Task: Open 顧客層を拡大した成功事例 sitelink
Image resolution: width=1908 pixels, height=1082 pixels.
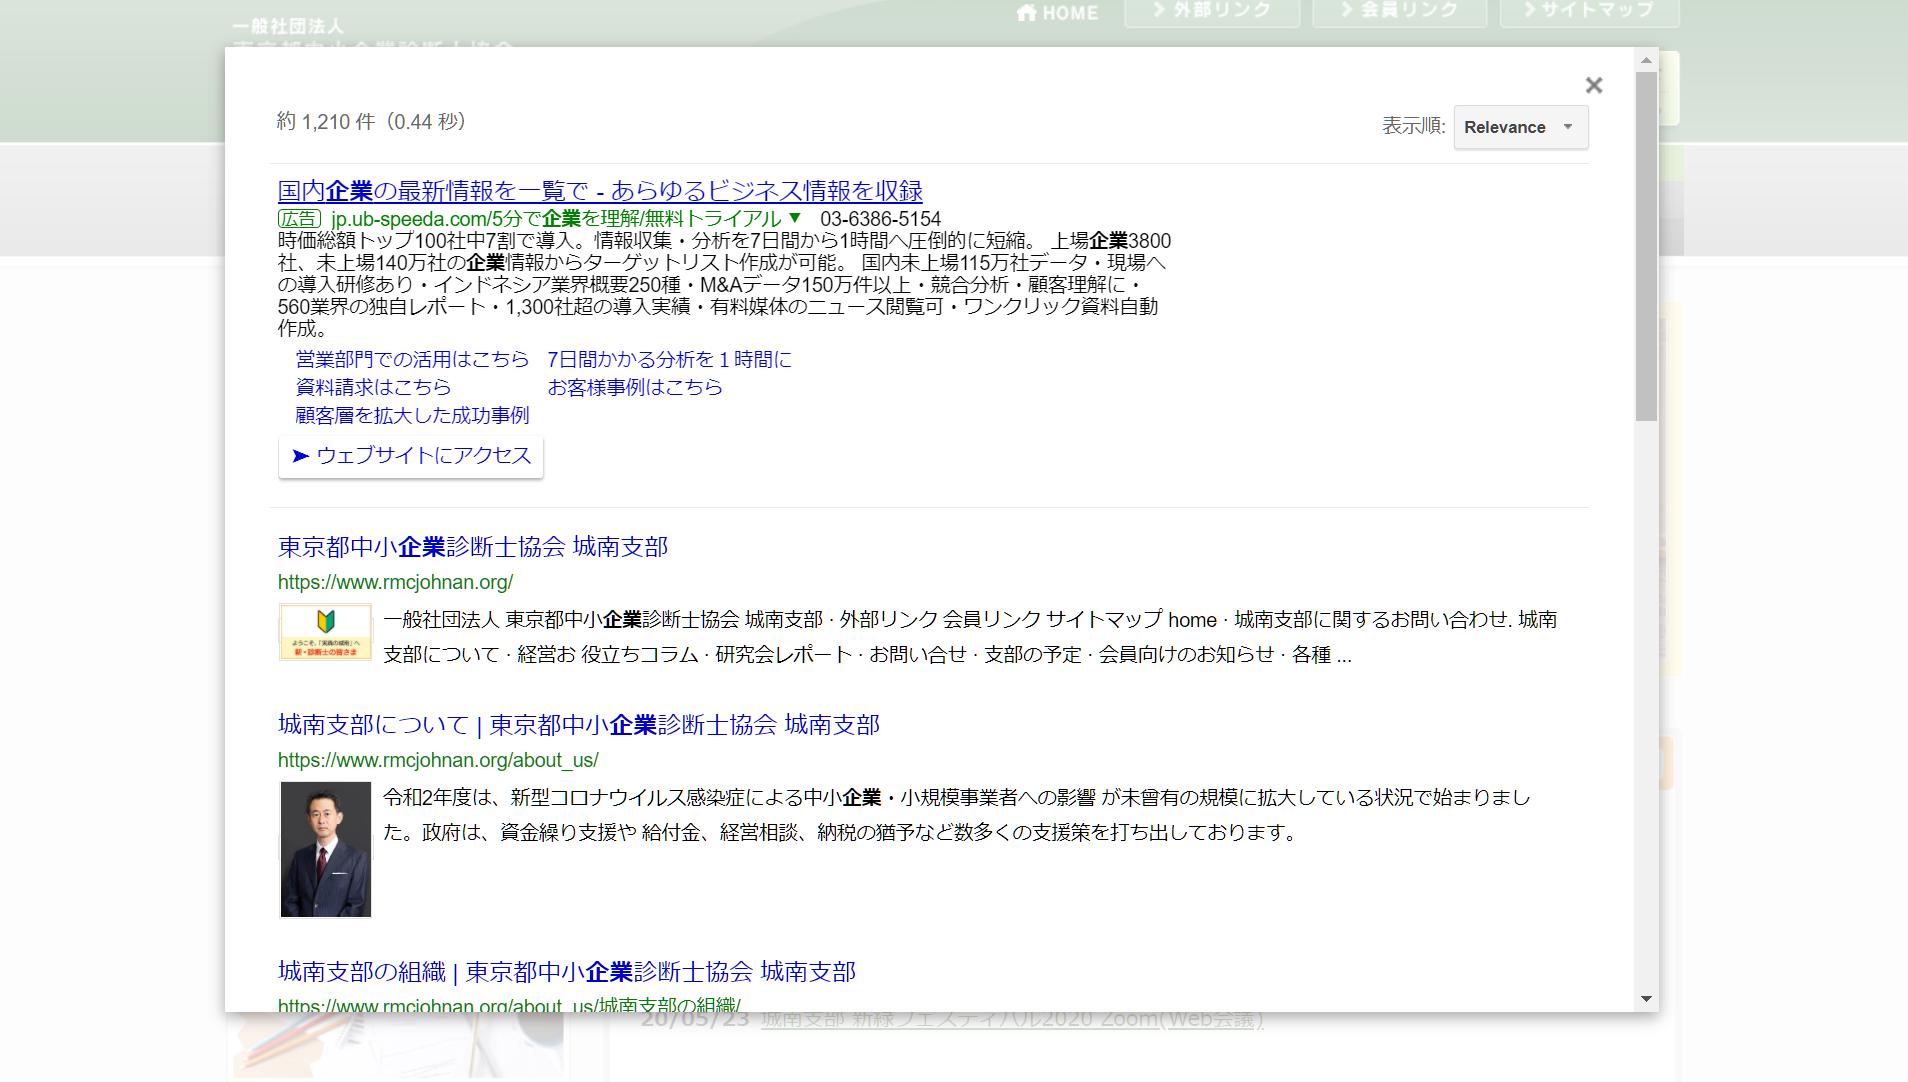Action: click(412, 415)
